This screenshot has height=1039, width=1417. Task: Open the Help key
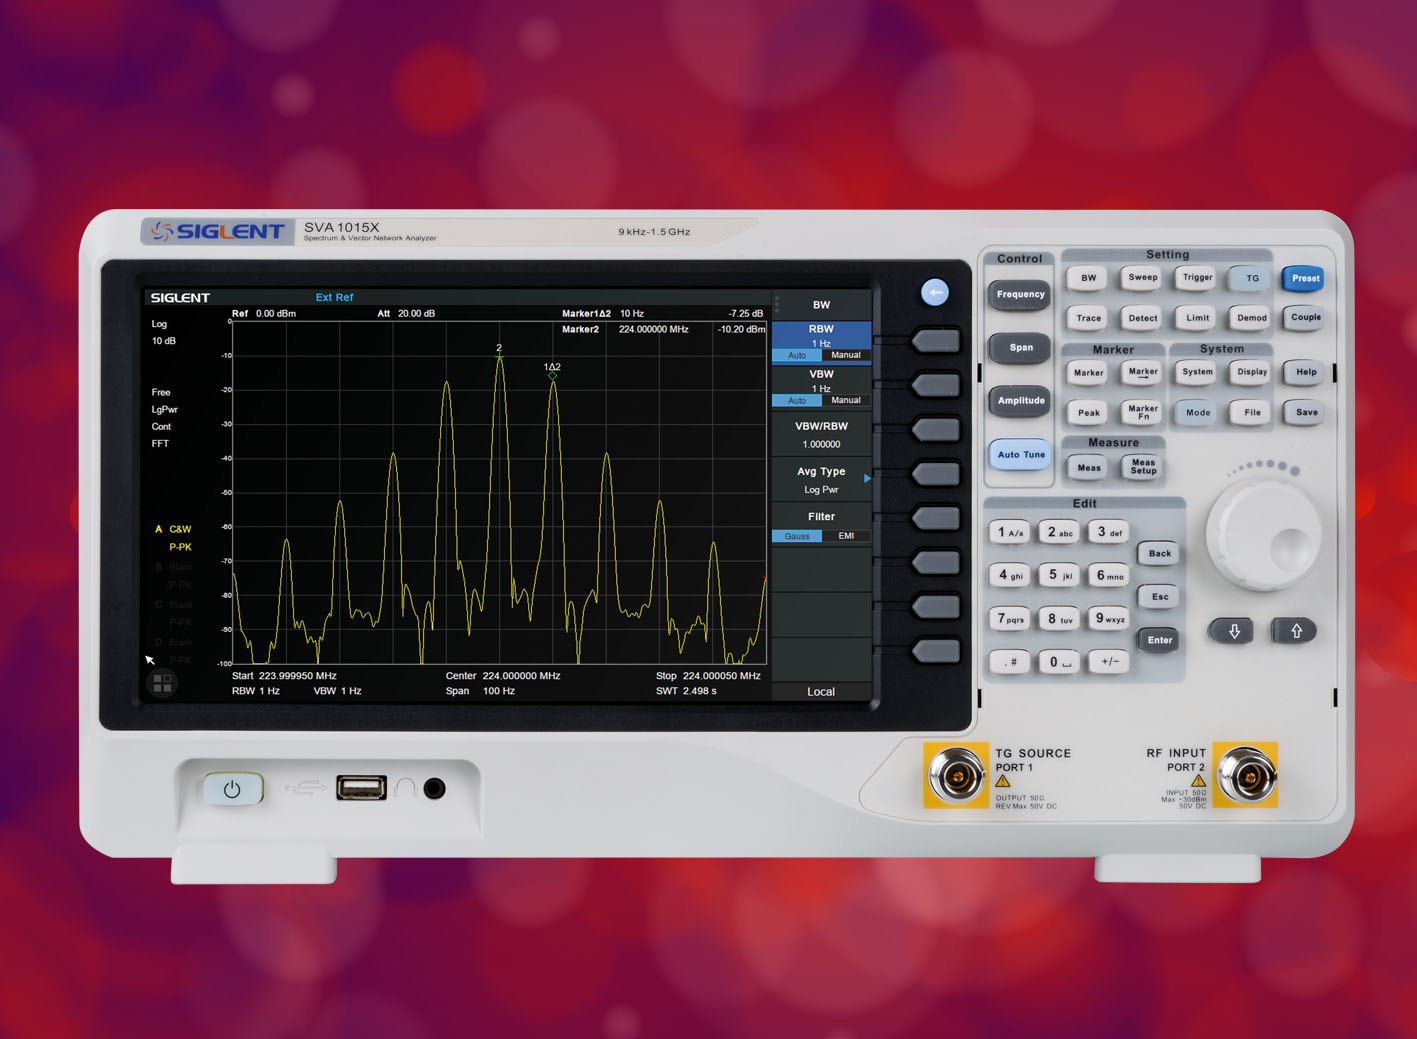tap(1306, 372)
